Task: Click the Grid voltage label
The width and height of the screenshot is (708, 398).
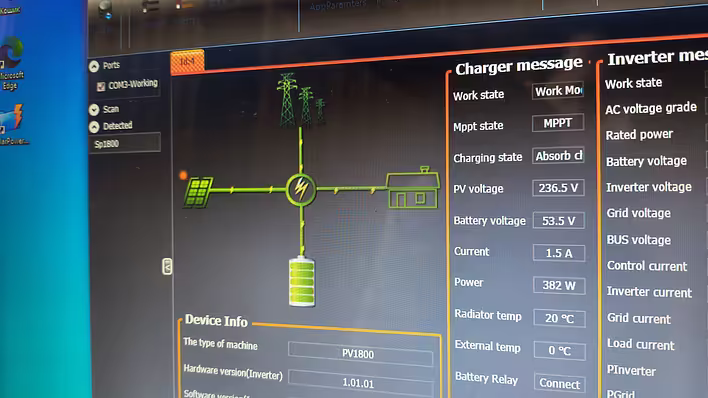Action: click(638, 213)
